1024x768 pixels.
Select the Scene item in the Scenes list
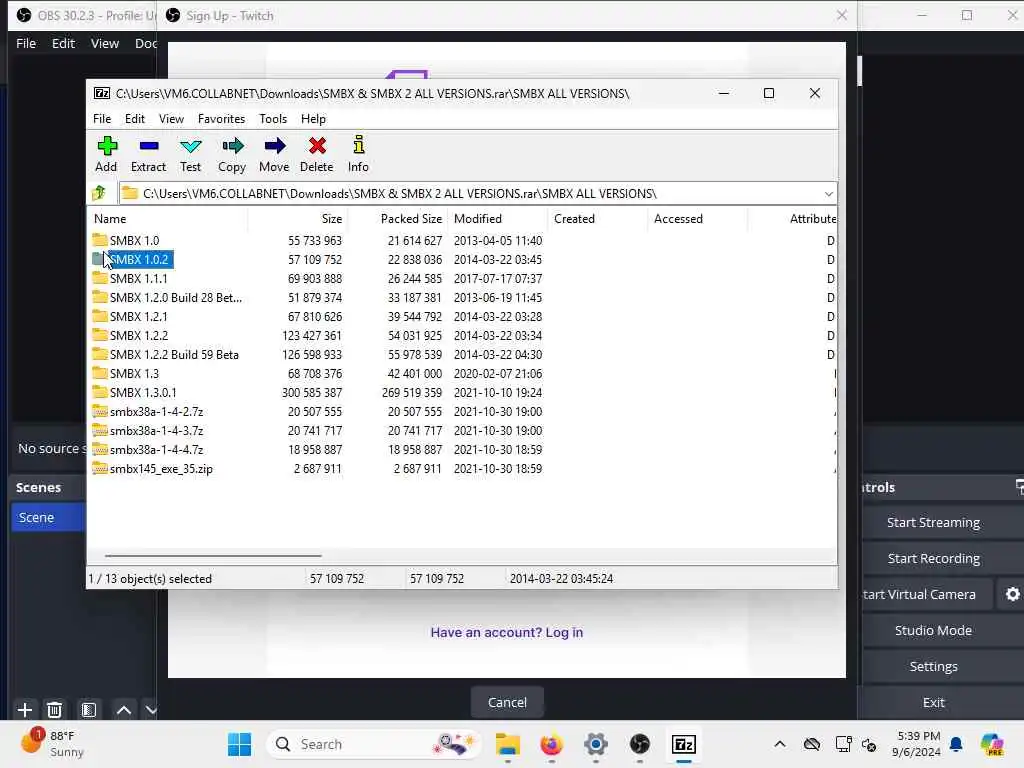pyautogui.click(x=48, y=517)
